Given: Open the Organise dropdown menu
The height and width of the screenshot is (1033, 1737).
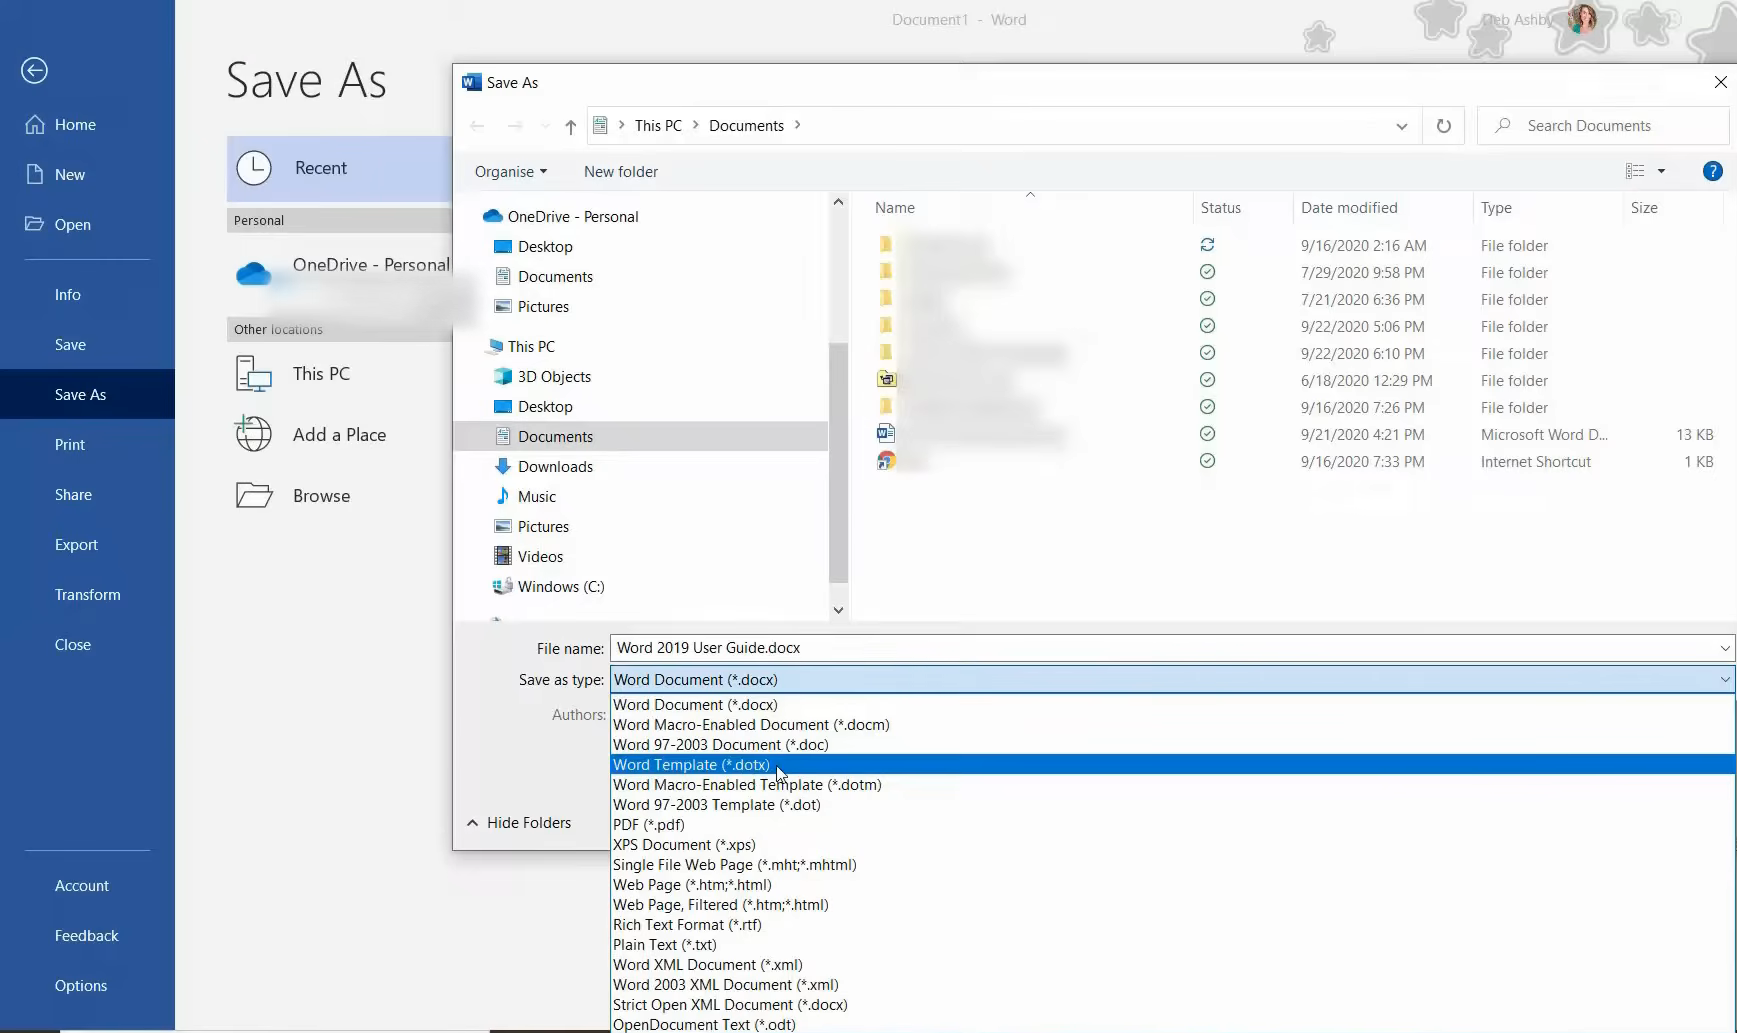Looking at the screenshot, I should [x=511, y=172].
